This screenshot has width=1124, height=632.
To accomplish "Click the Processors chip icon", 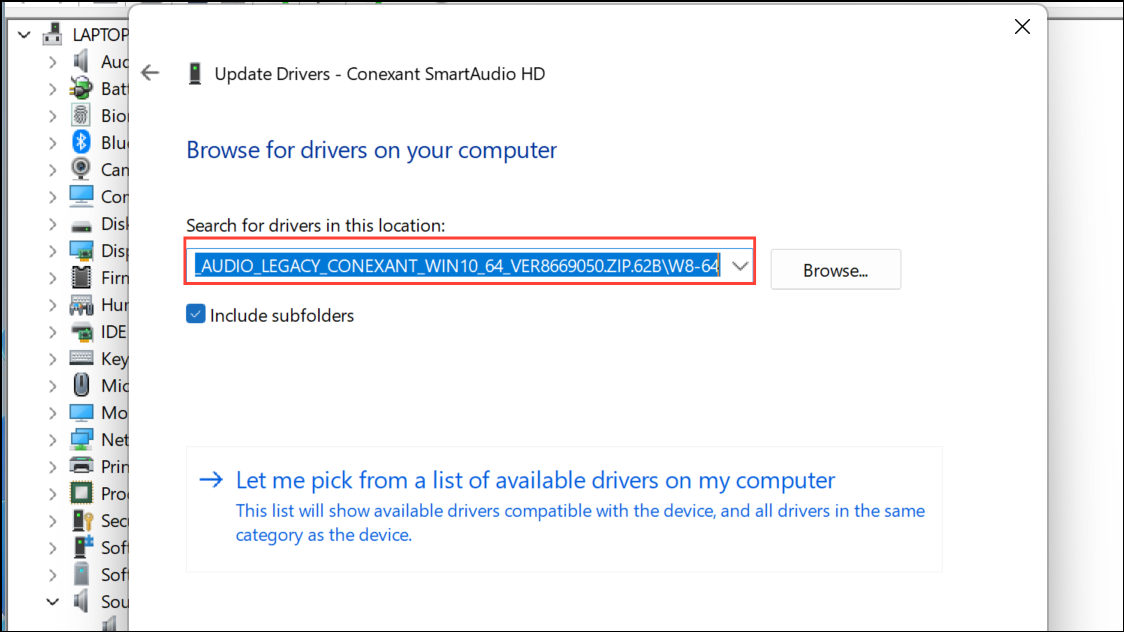I will [x=81, y=494].
